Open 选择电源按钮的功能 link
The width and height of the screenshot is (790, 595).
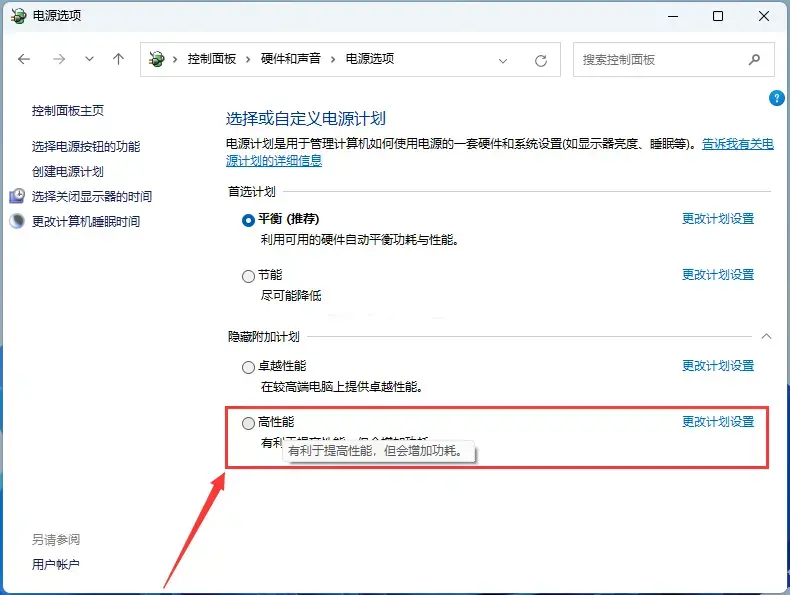point(86,147)
